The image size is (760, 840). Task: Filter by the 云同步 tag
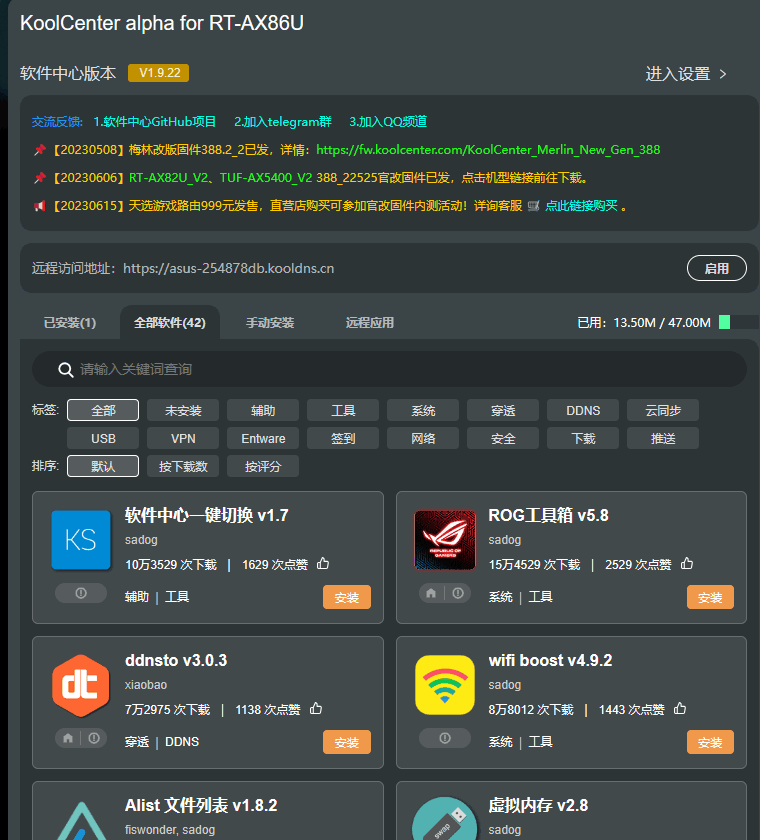(x=663, y=410)
